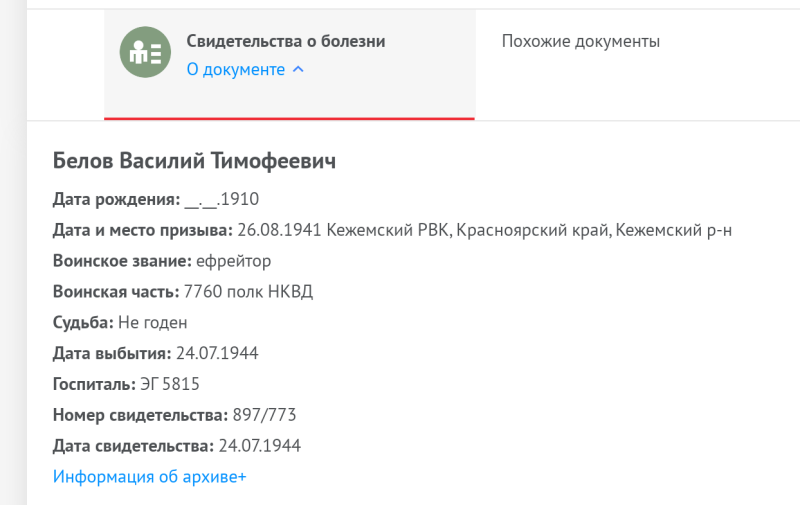Expand Информация об архиве+ link

149,476
